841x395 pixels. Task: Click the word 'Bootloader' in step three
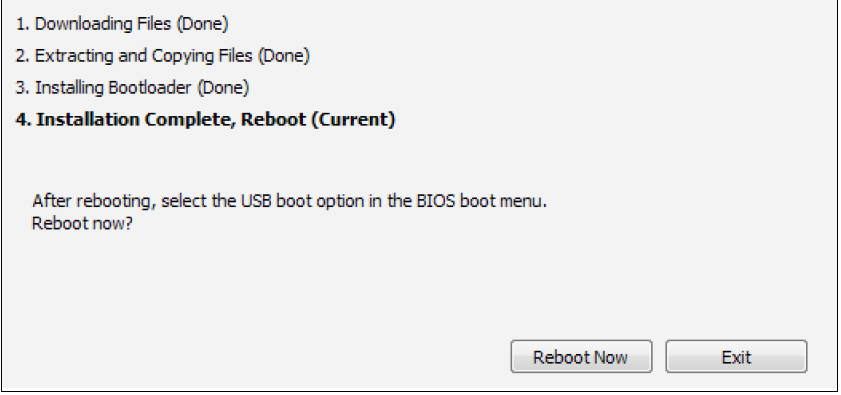(x=150, y=87)
